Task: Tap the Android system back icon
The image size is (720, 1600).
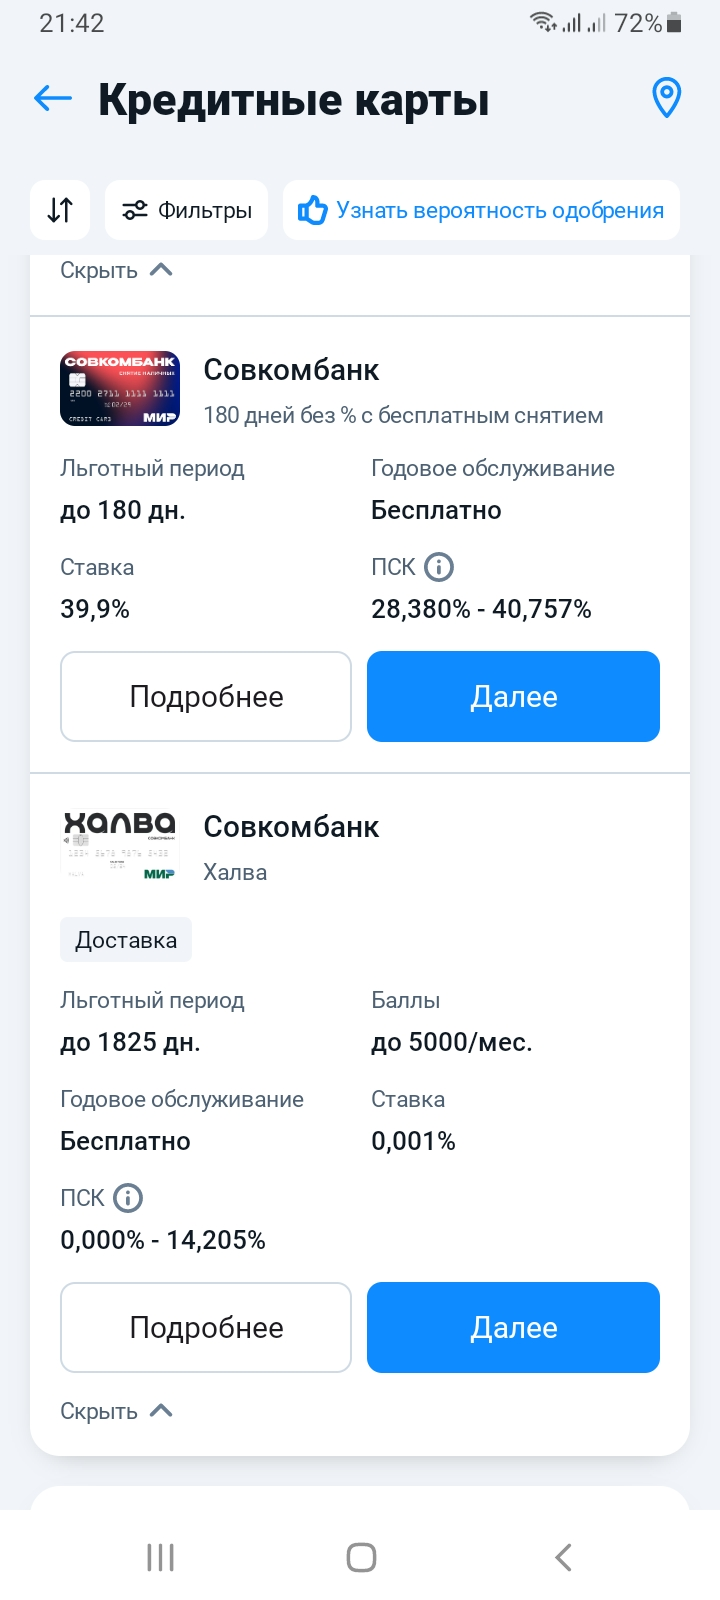Action: (x=563, y=1557)
